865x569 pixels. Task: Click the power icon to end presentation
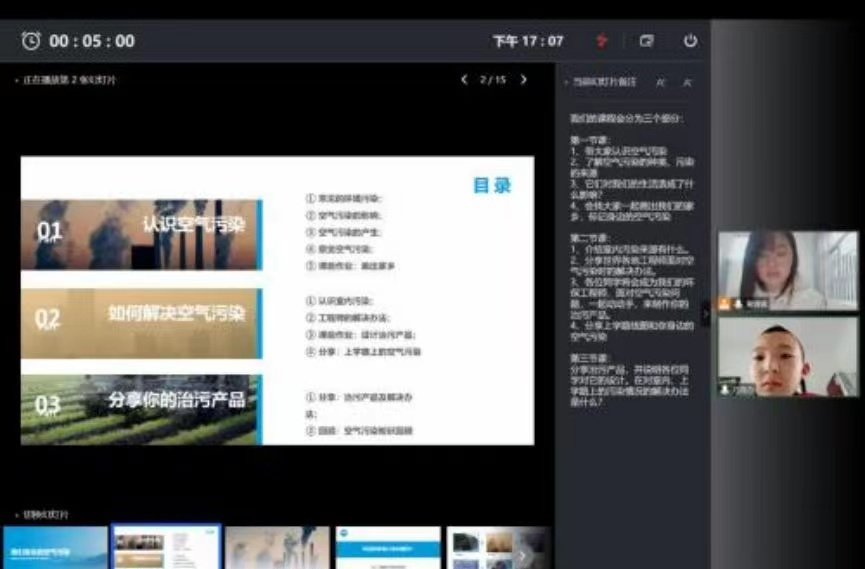click(690, 41)
